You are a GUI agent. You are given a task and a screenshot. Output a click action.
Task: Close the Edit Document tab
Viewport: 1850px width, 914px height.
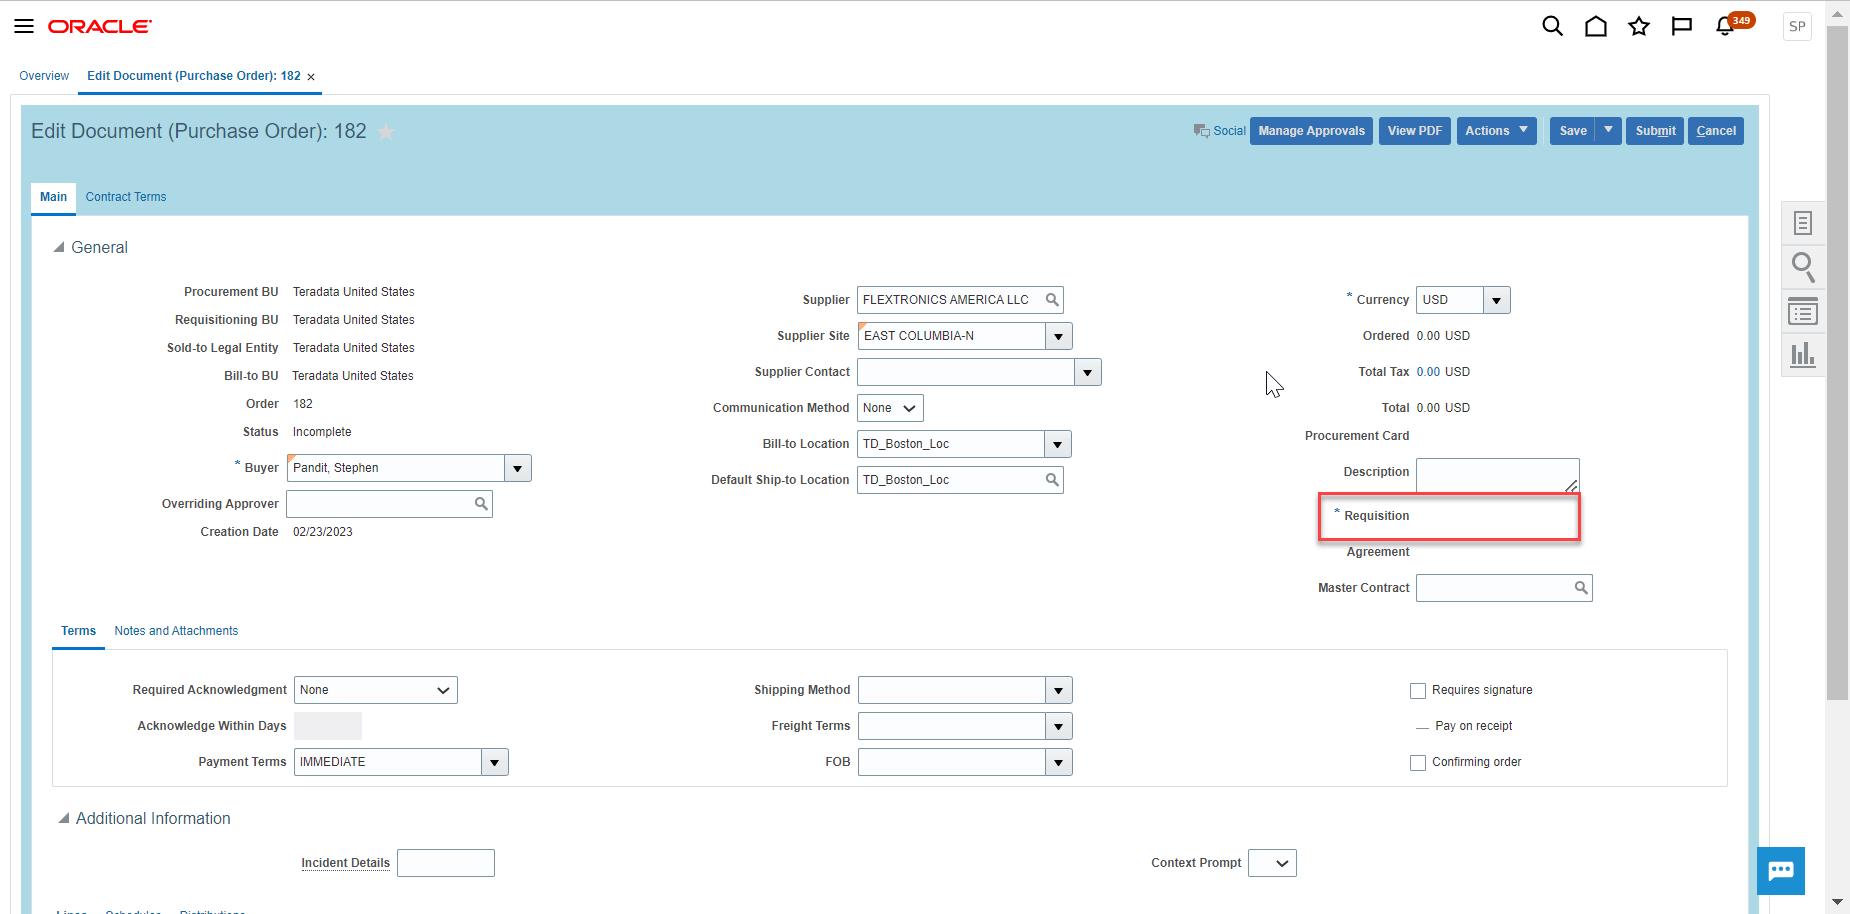tap(311, 77)
